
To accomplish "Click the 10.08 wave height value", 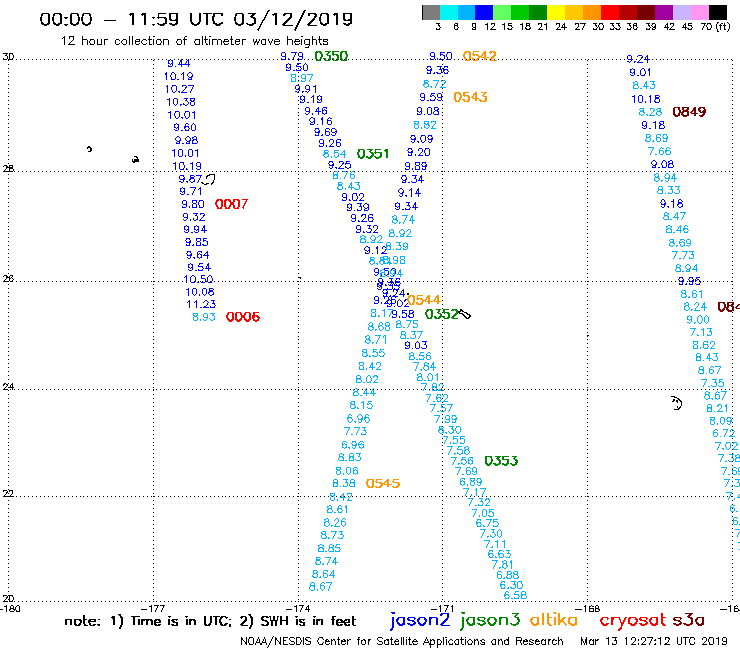I will click(200, 292).
